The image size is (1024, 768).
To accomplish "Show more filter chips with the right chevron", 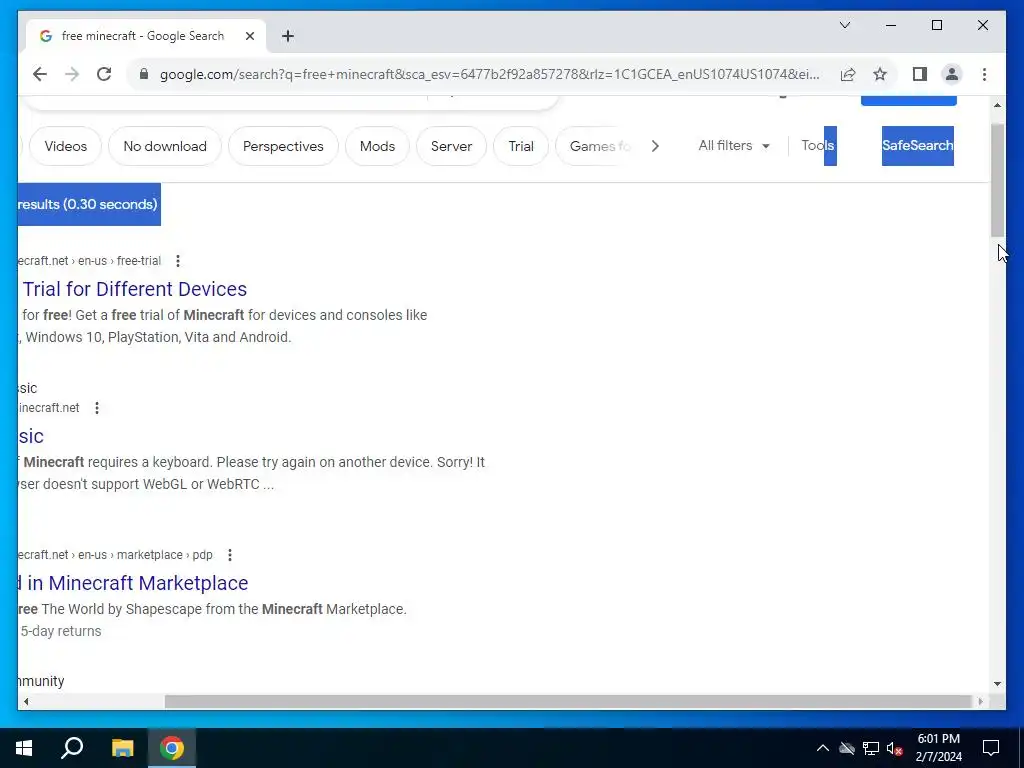I will pos(655,146).
